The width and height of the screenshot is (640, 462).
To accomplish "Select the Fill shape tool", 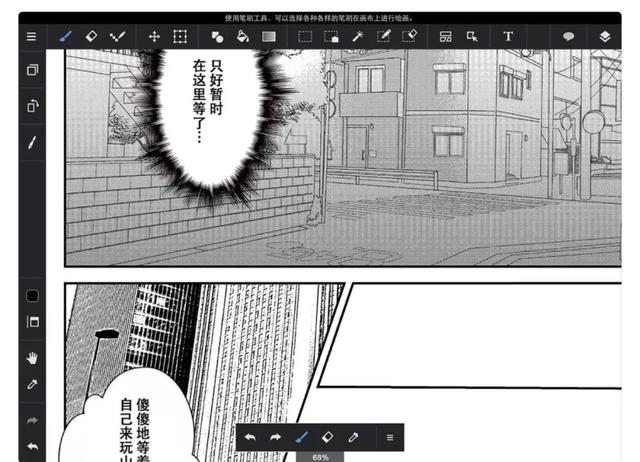I will pos(217,37).
